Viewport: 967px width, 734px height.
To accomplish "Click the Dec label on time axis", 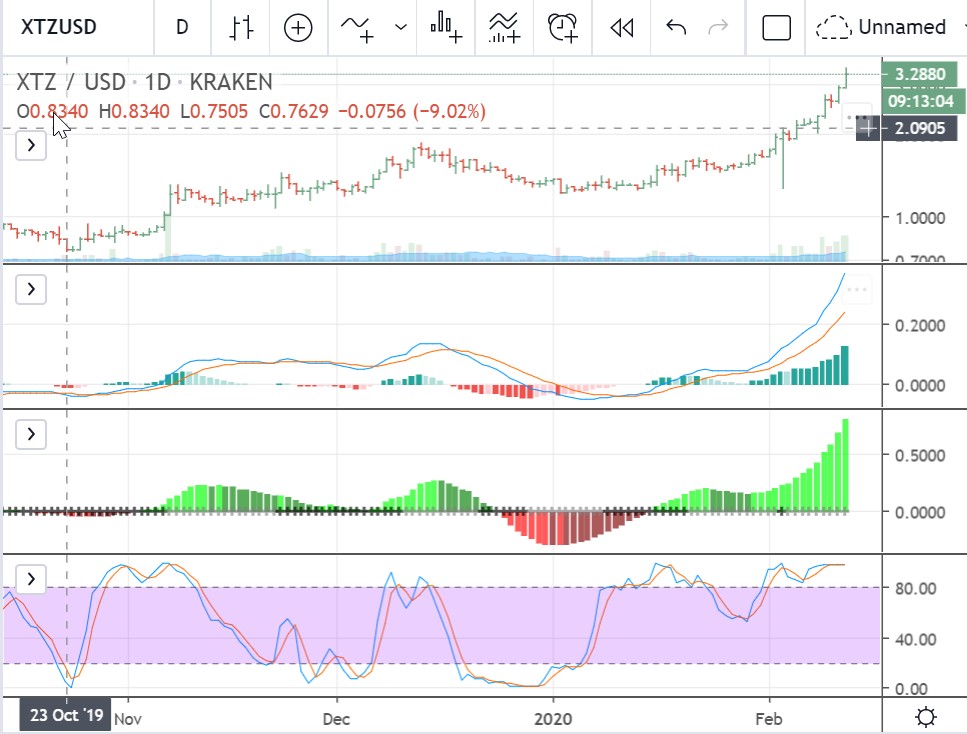I will point(336,719).
